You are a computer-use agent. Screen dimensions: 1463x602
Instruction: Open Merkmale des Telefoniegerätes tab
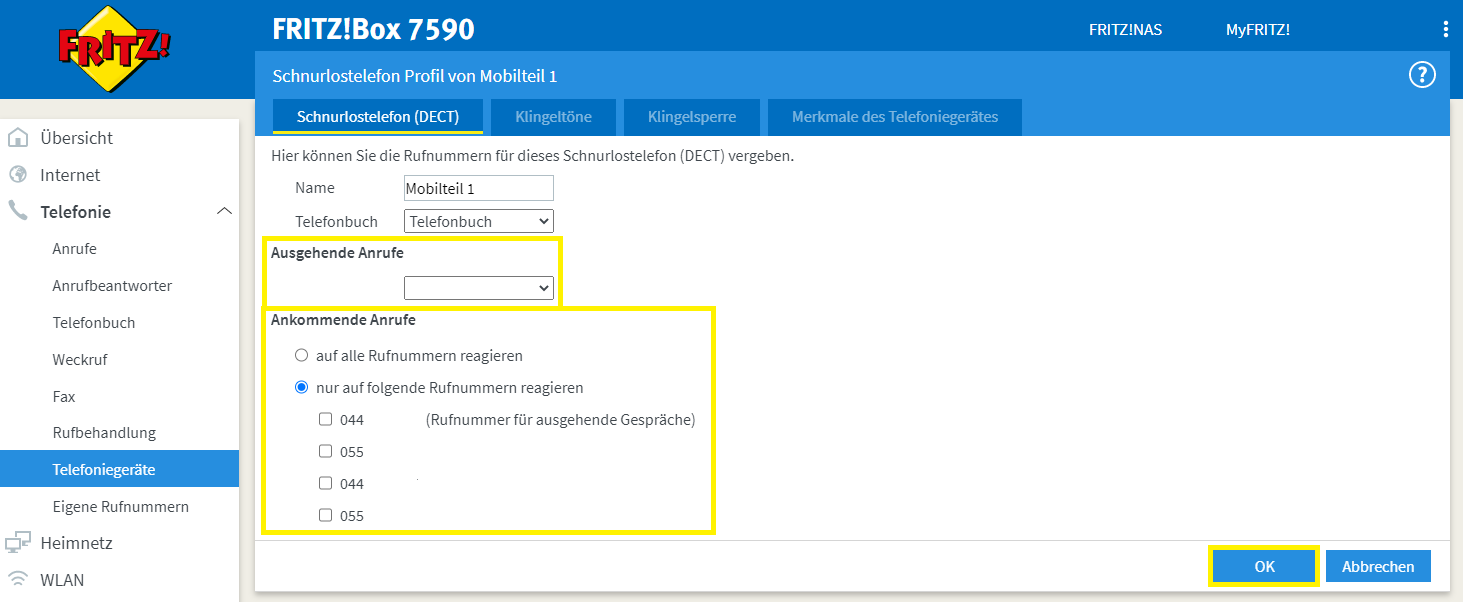pyautogui.click(x=895, y=117)
